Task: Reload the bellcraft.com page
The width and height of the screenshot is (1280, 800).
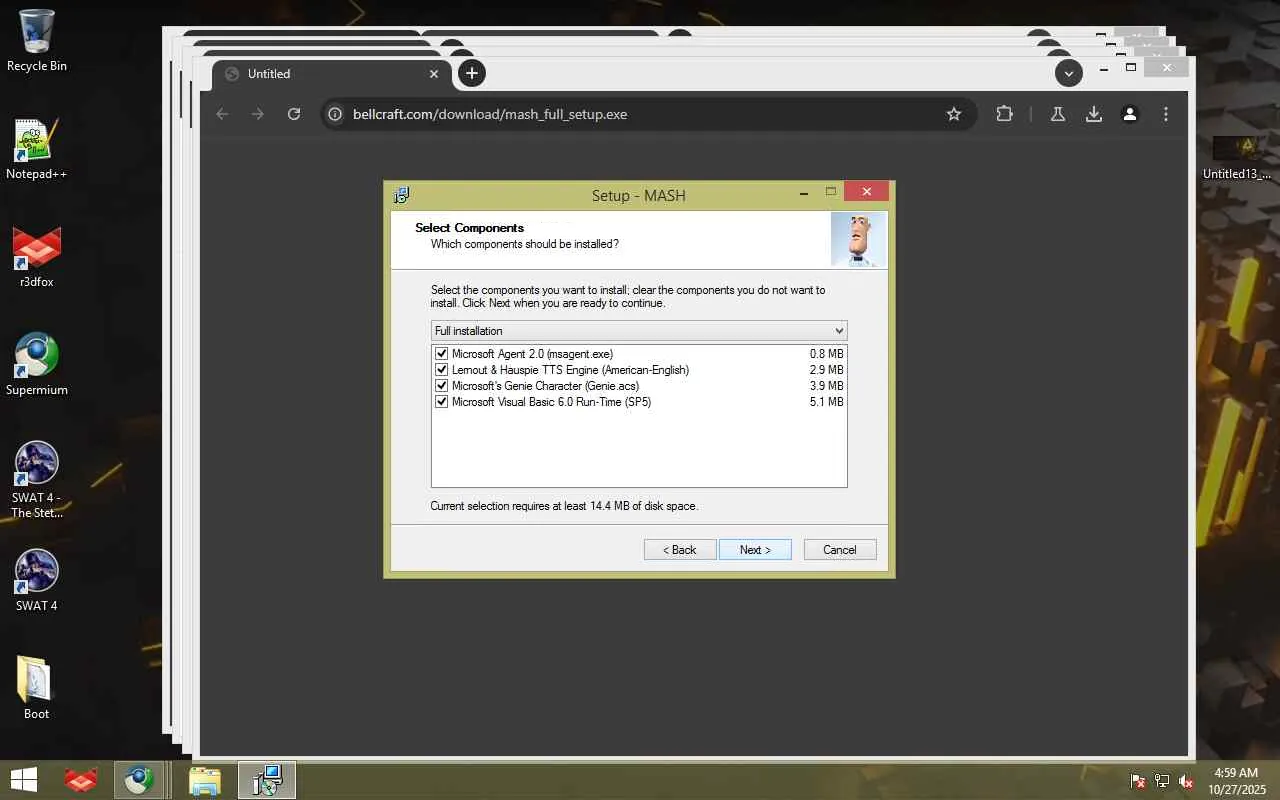Action: [294, 114]
